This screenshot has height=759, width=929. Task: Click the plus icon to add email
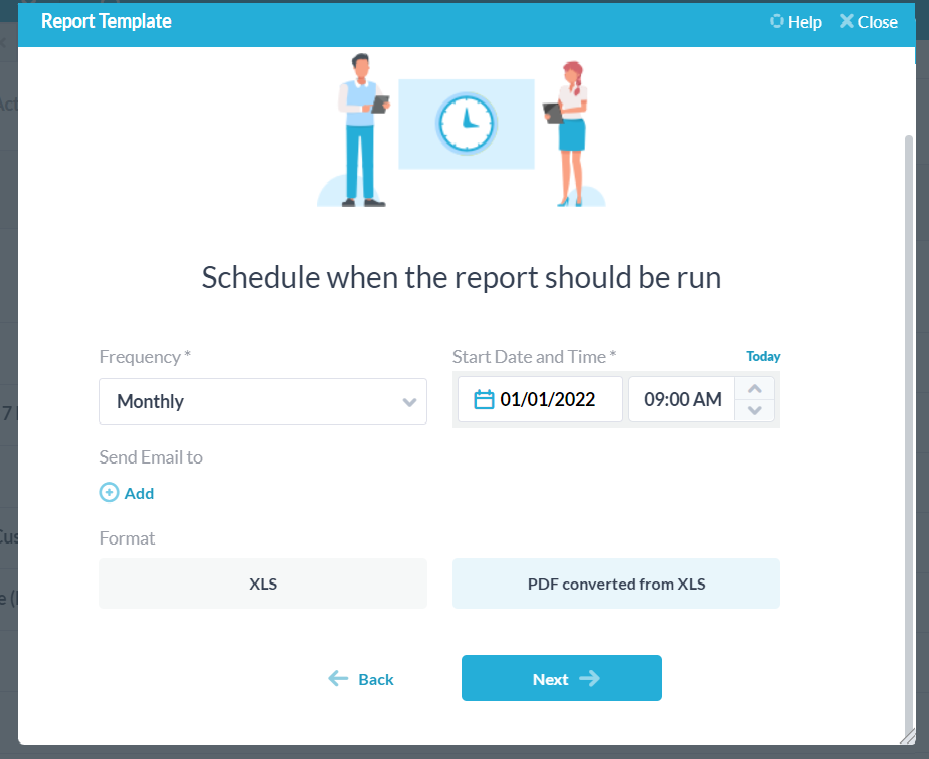click(109, 492)
